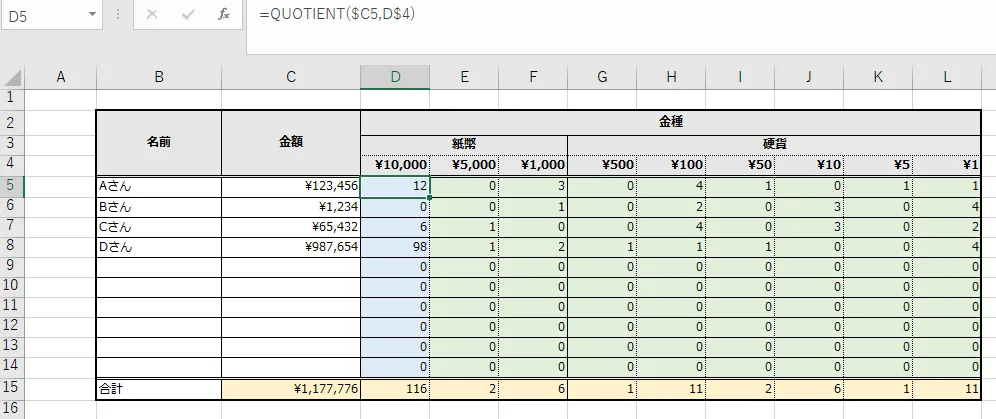The width and height of the screenshot is (996, 419).
Task: Select the ¥10,000 total cell showing 116
Action: [x=395, y=389]
